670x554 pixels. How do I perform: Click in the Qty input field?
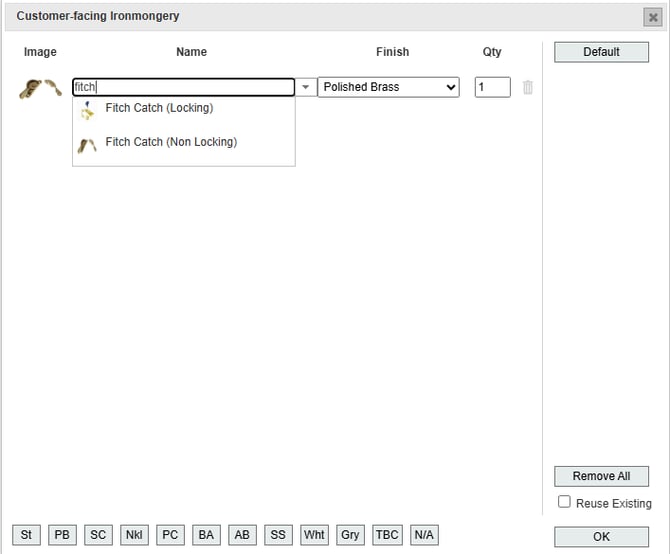tap(492, 87)
